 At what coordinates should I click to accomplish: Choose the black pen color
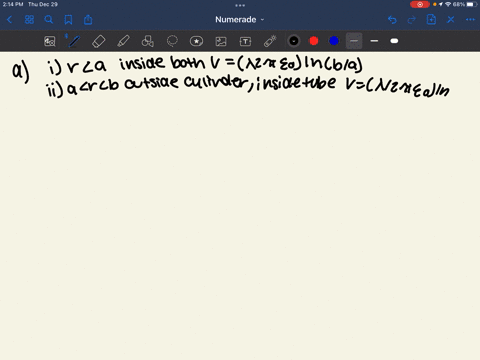point(294,41)
